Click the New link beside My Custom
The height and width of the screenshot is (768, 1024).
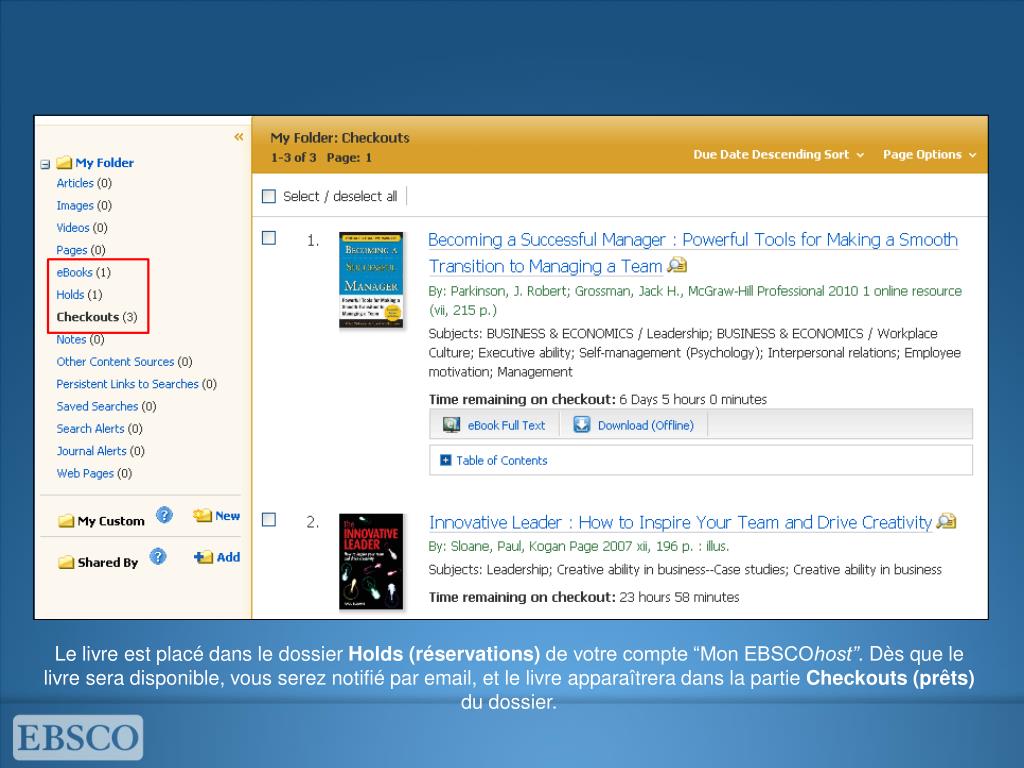[227, 516]
